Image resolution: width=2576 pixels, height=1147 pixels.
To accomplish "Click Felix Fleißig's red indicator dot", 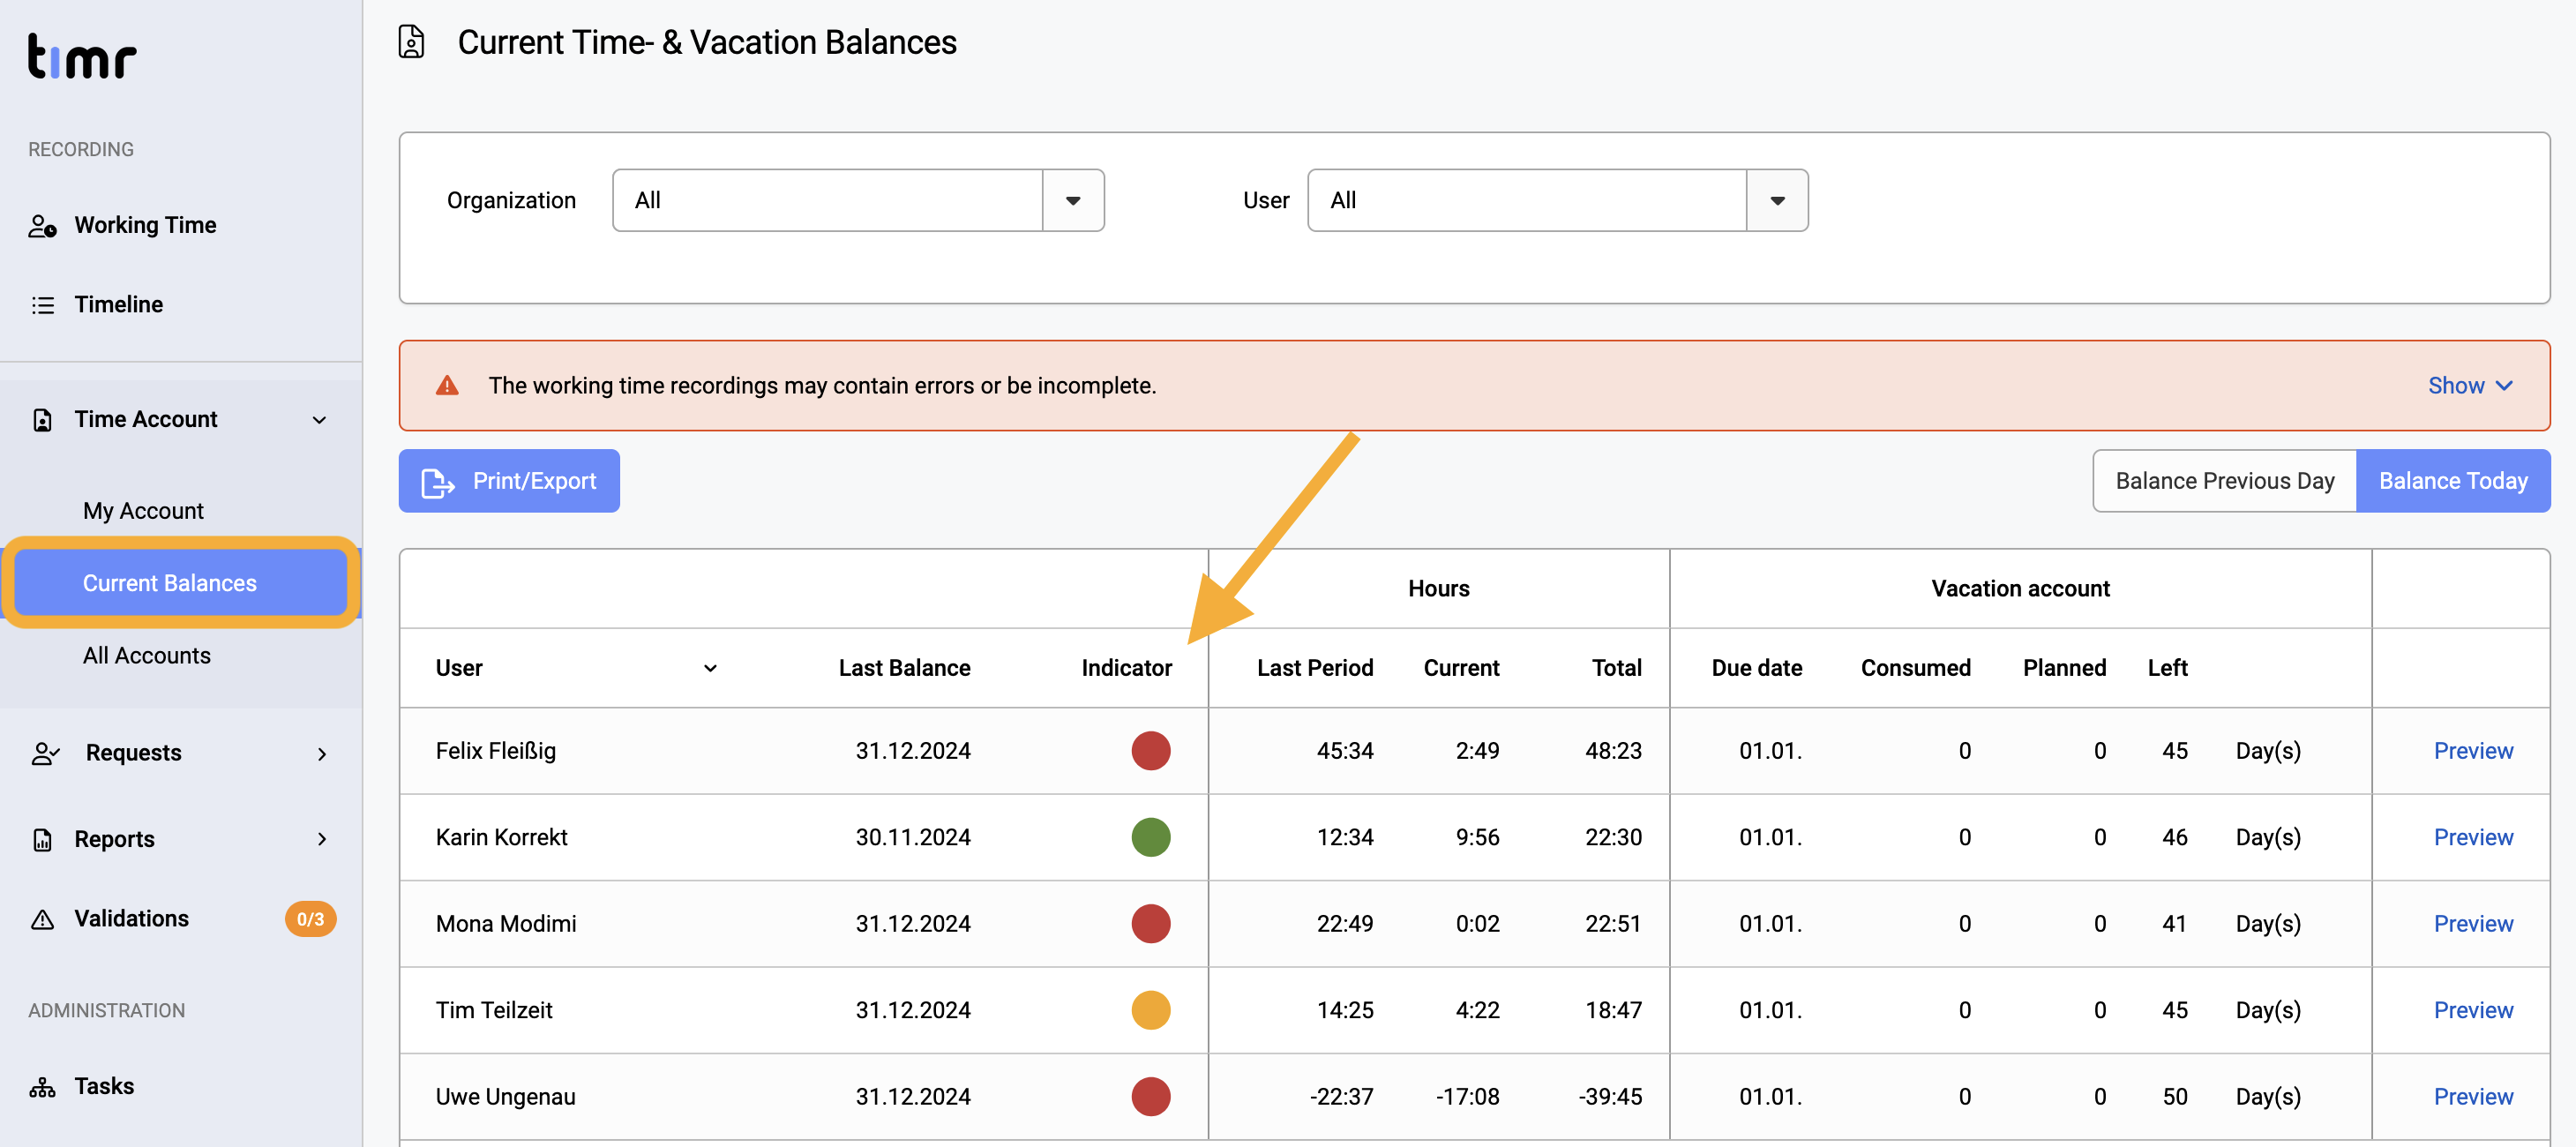I will coord(1150,751).
